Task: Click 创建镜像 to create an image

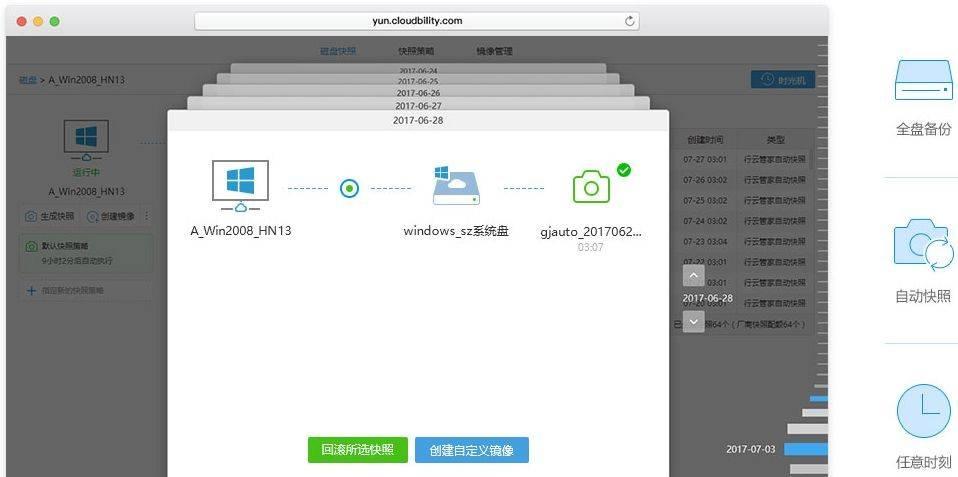Action: [111, 216]
